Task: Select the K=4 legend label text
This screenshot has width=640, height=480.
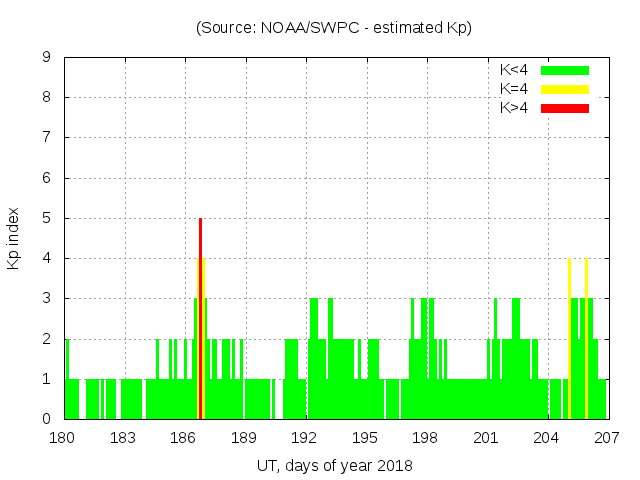Action: (x=514, y=89)
